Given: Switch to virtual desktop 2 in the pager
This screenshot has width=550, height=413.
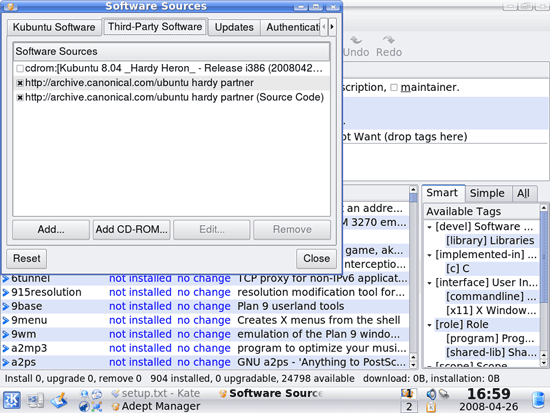Looking at the screenshot, I should click(x=409, y=407).
